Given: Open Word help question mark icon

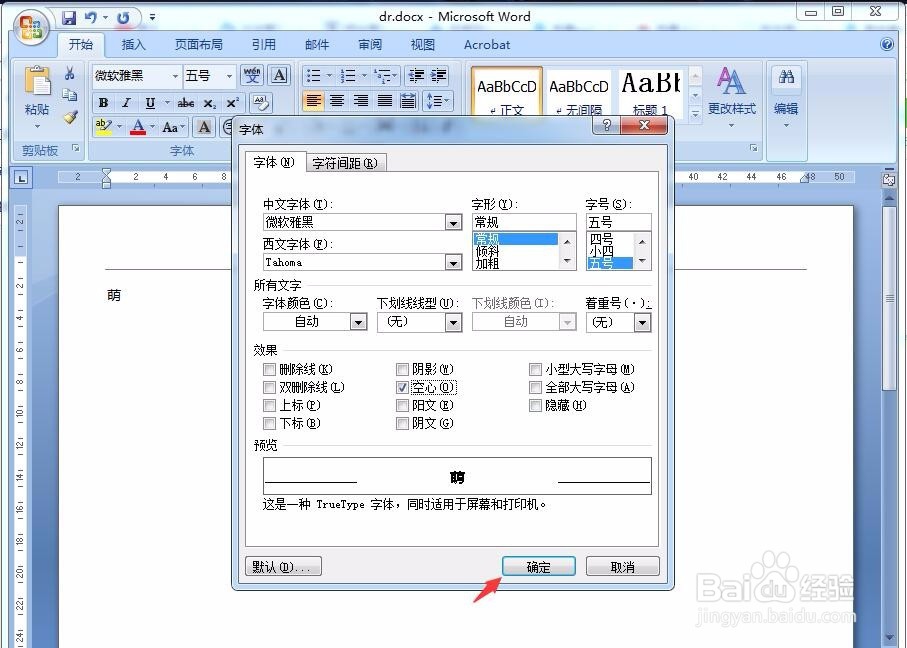Looking at the screenshot, I should [x=886, y=45].
